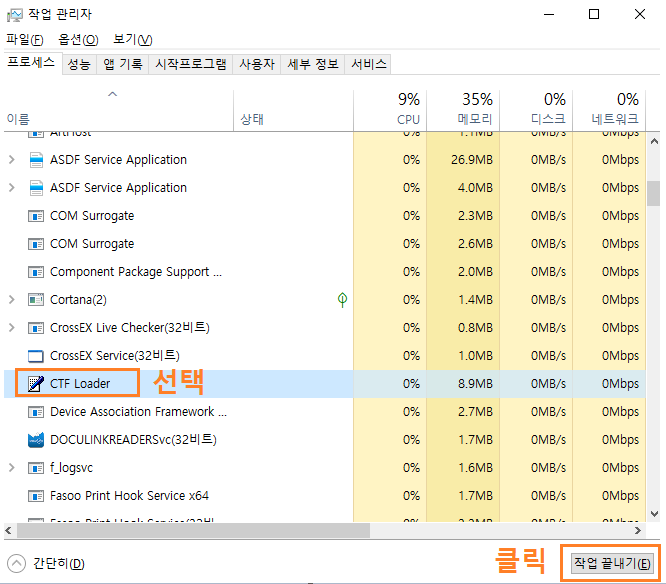The height and width of the screenshot is (584, 666).
Task: Click the 0.8MB memory value
Action: tap(475, 328)
